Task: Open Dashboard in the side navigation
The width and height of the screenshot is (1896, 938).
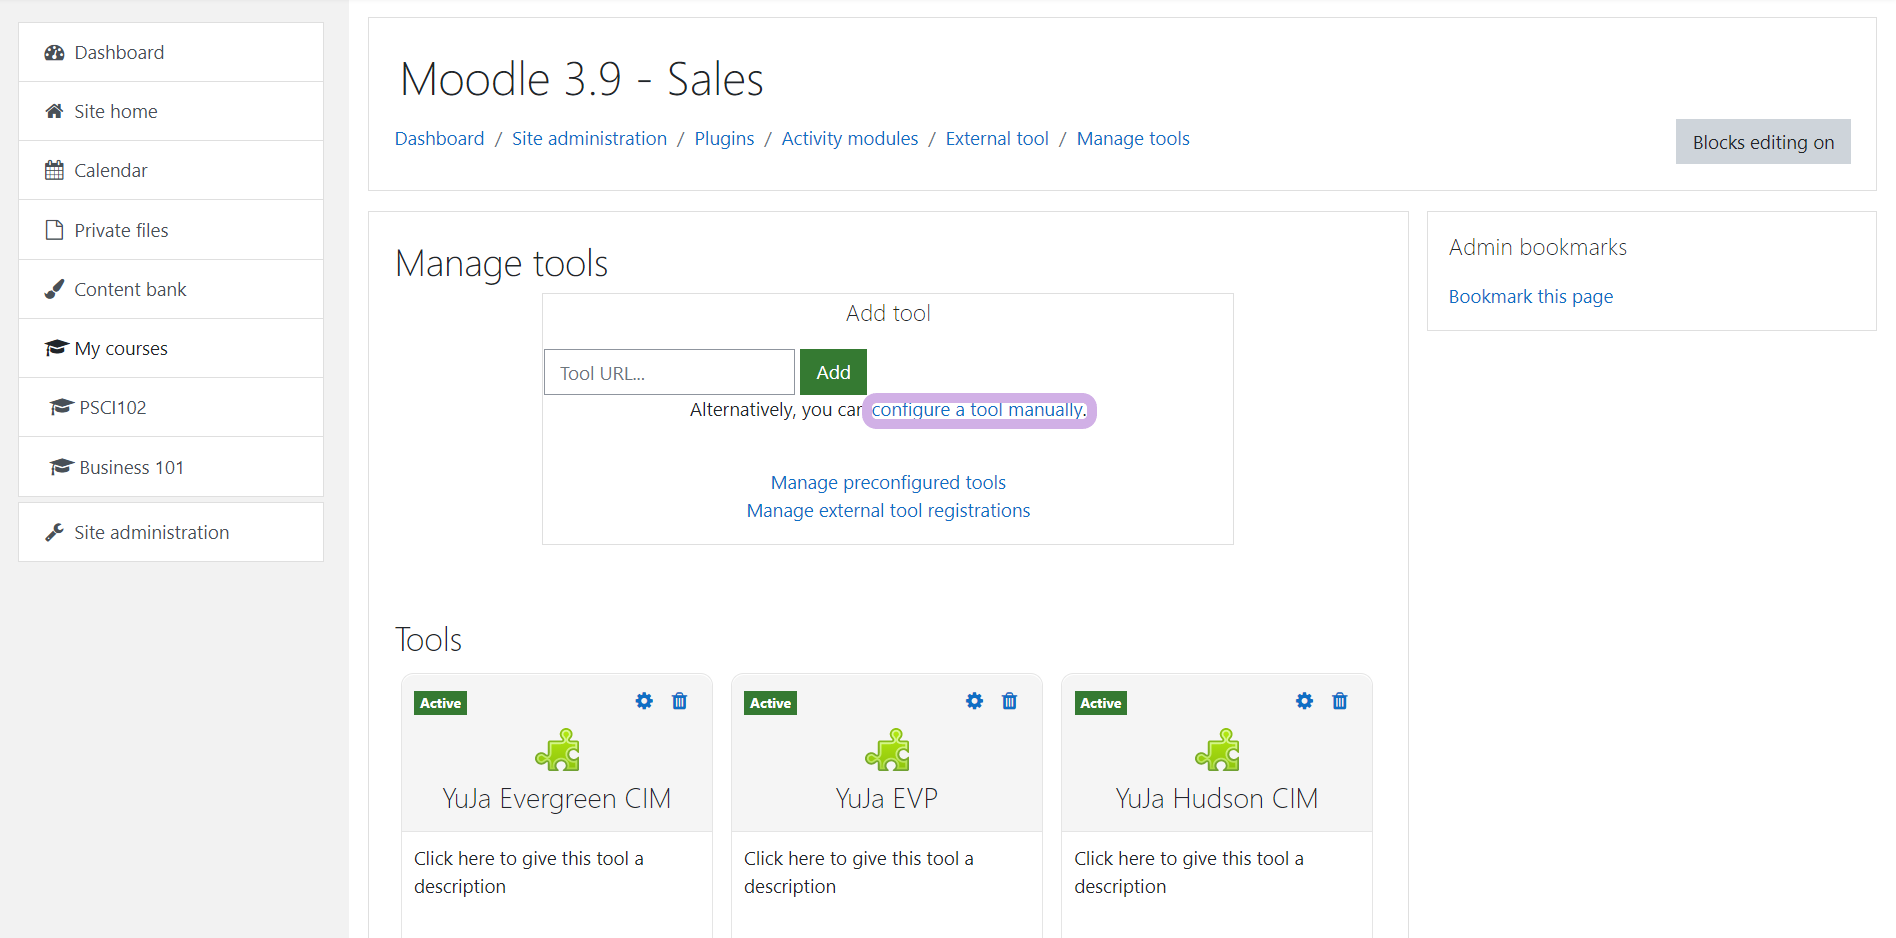Action: [119, 52]
